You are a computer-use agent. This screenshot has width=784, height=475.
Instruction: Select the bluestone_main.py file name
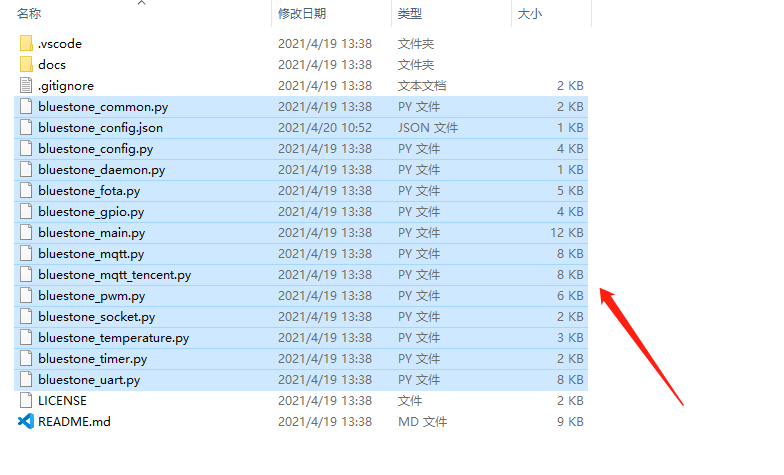[92, 233]
